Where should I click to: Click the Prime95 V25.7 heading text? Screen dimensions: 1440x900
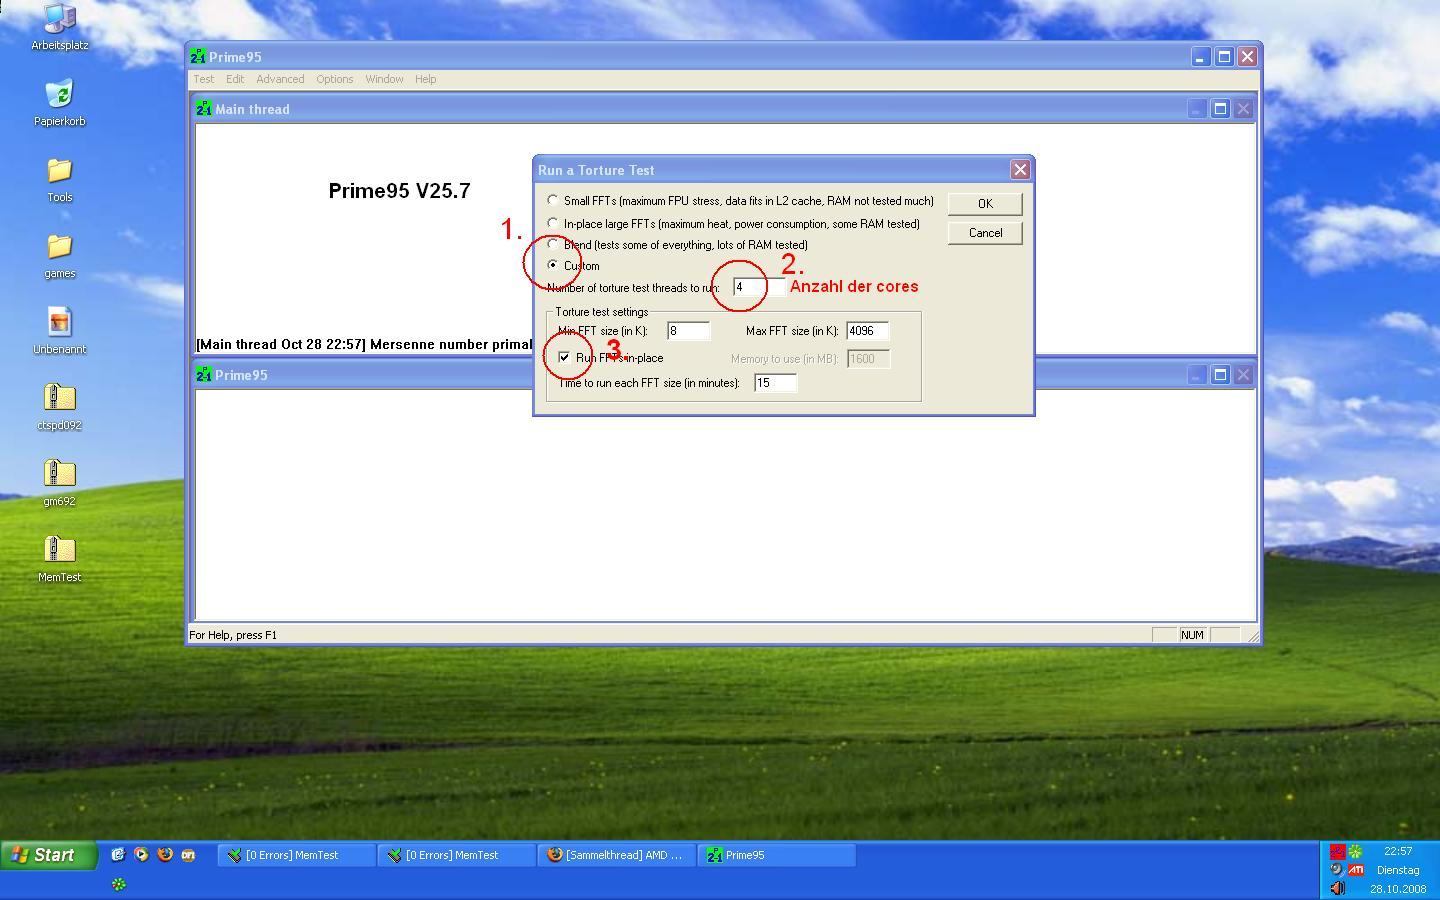[x=399, y=191]
